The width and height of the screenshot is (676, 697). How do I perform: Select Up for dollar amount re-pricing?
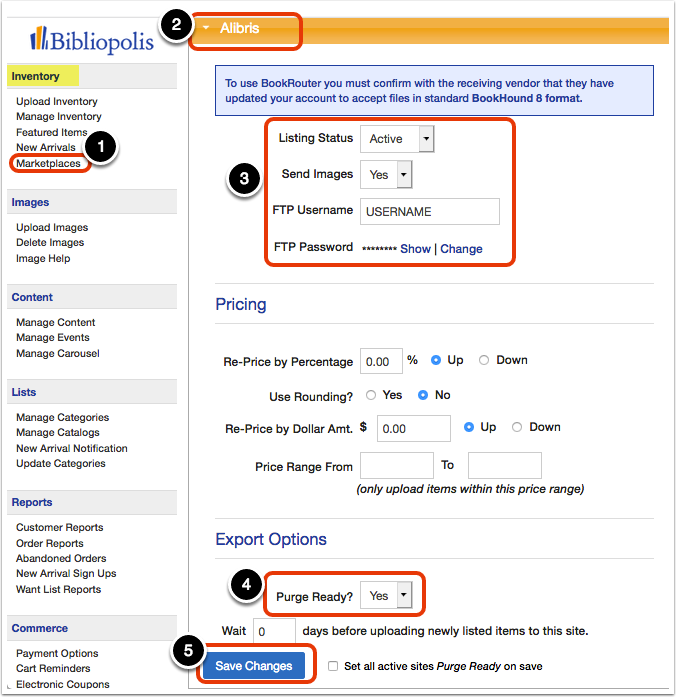tap(469, 427)
